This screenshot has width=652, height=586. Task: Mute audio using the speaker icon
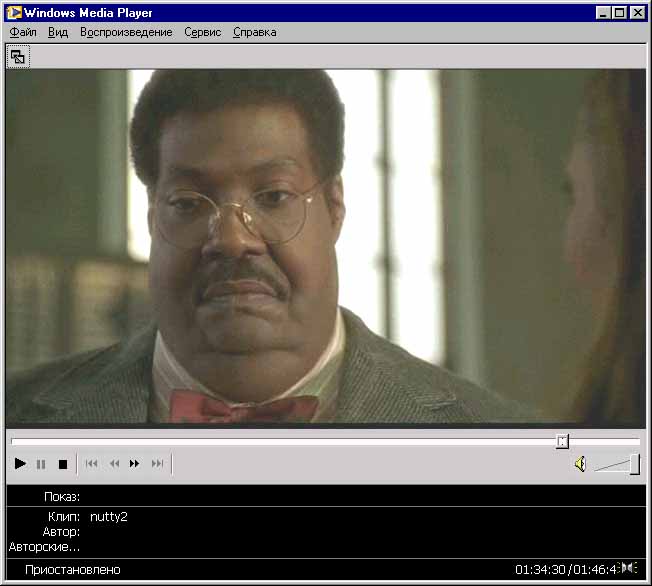click(580, 464)
